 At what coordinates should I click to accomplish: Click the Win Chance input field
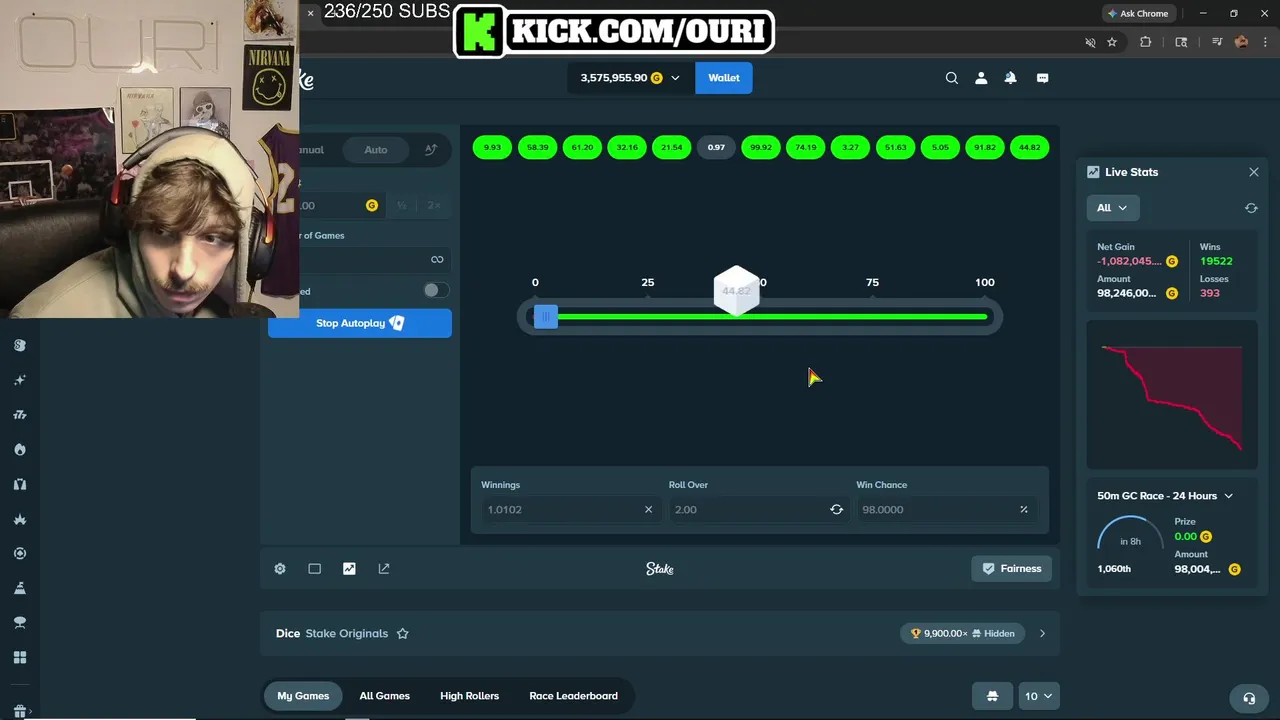point(945,509)
